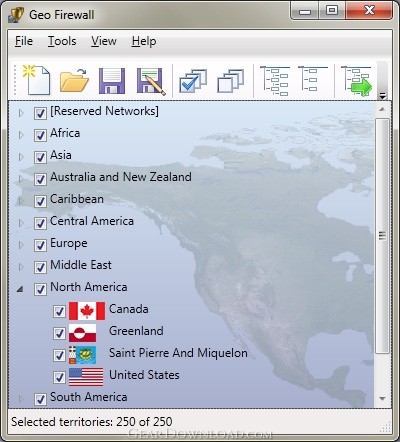Open the View menu
This screenshot has height=442, width=400.
point(104,41)
